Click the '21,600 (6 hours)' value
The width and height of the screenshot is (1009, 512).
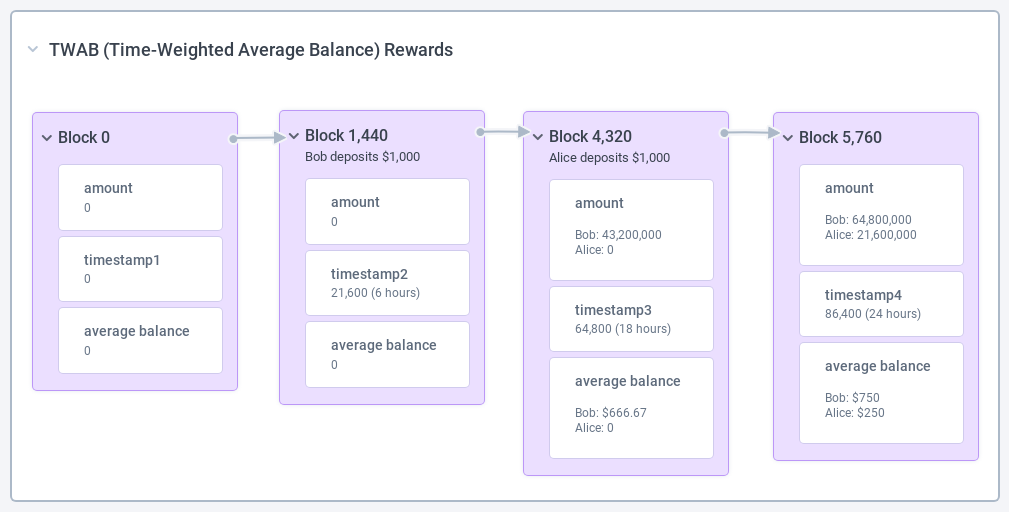(x=375, y=293)
